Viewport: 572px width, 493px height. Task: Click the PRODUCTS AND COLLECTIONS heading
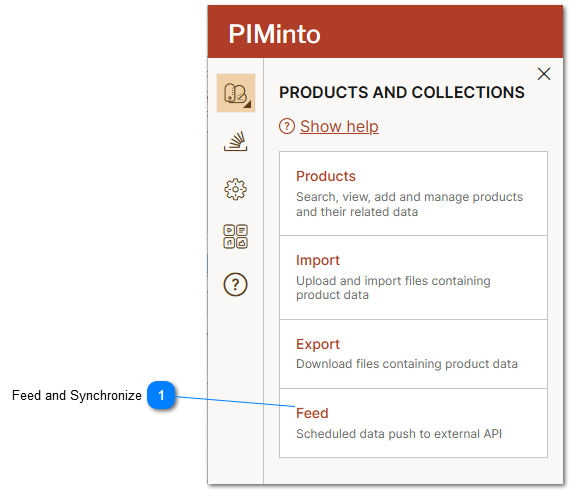[x=402, y=92]
